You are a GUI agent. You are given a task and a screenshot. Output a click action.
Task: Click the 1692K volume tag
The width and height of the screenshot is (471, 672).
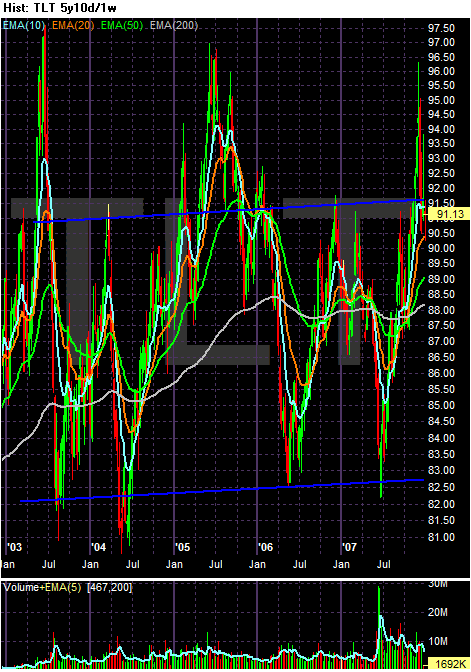click(x=450, y=664)
